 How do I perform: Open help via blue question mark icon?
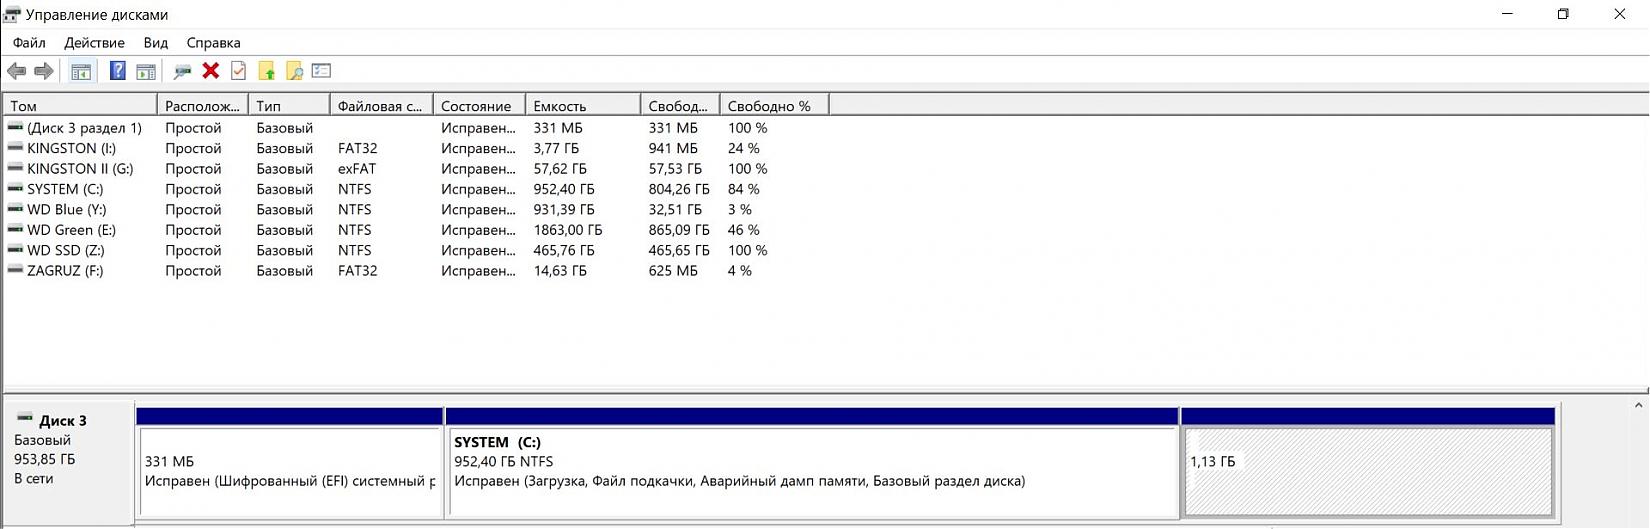point(118,71)
